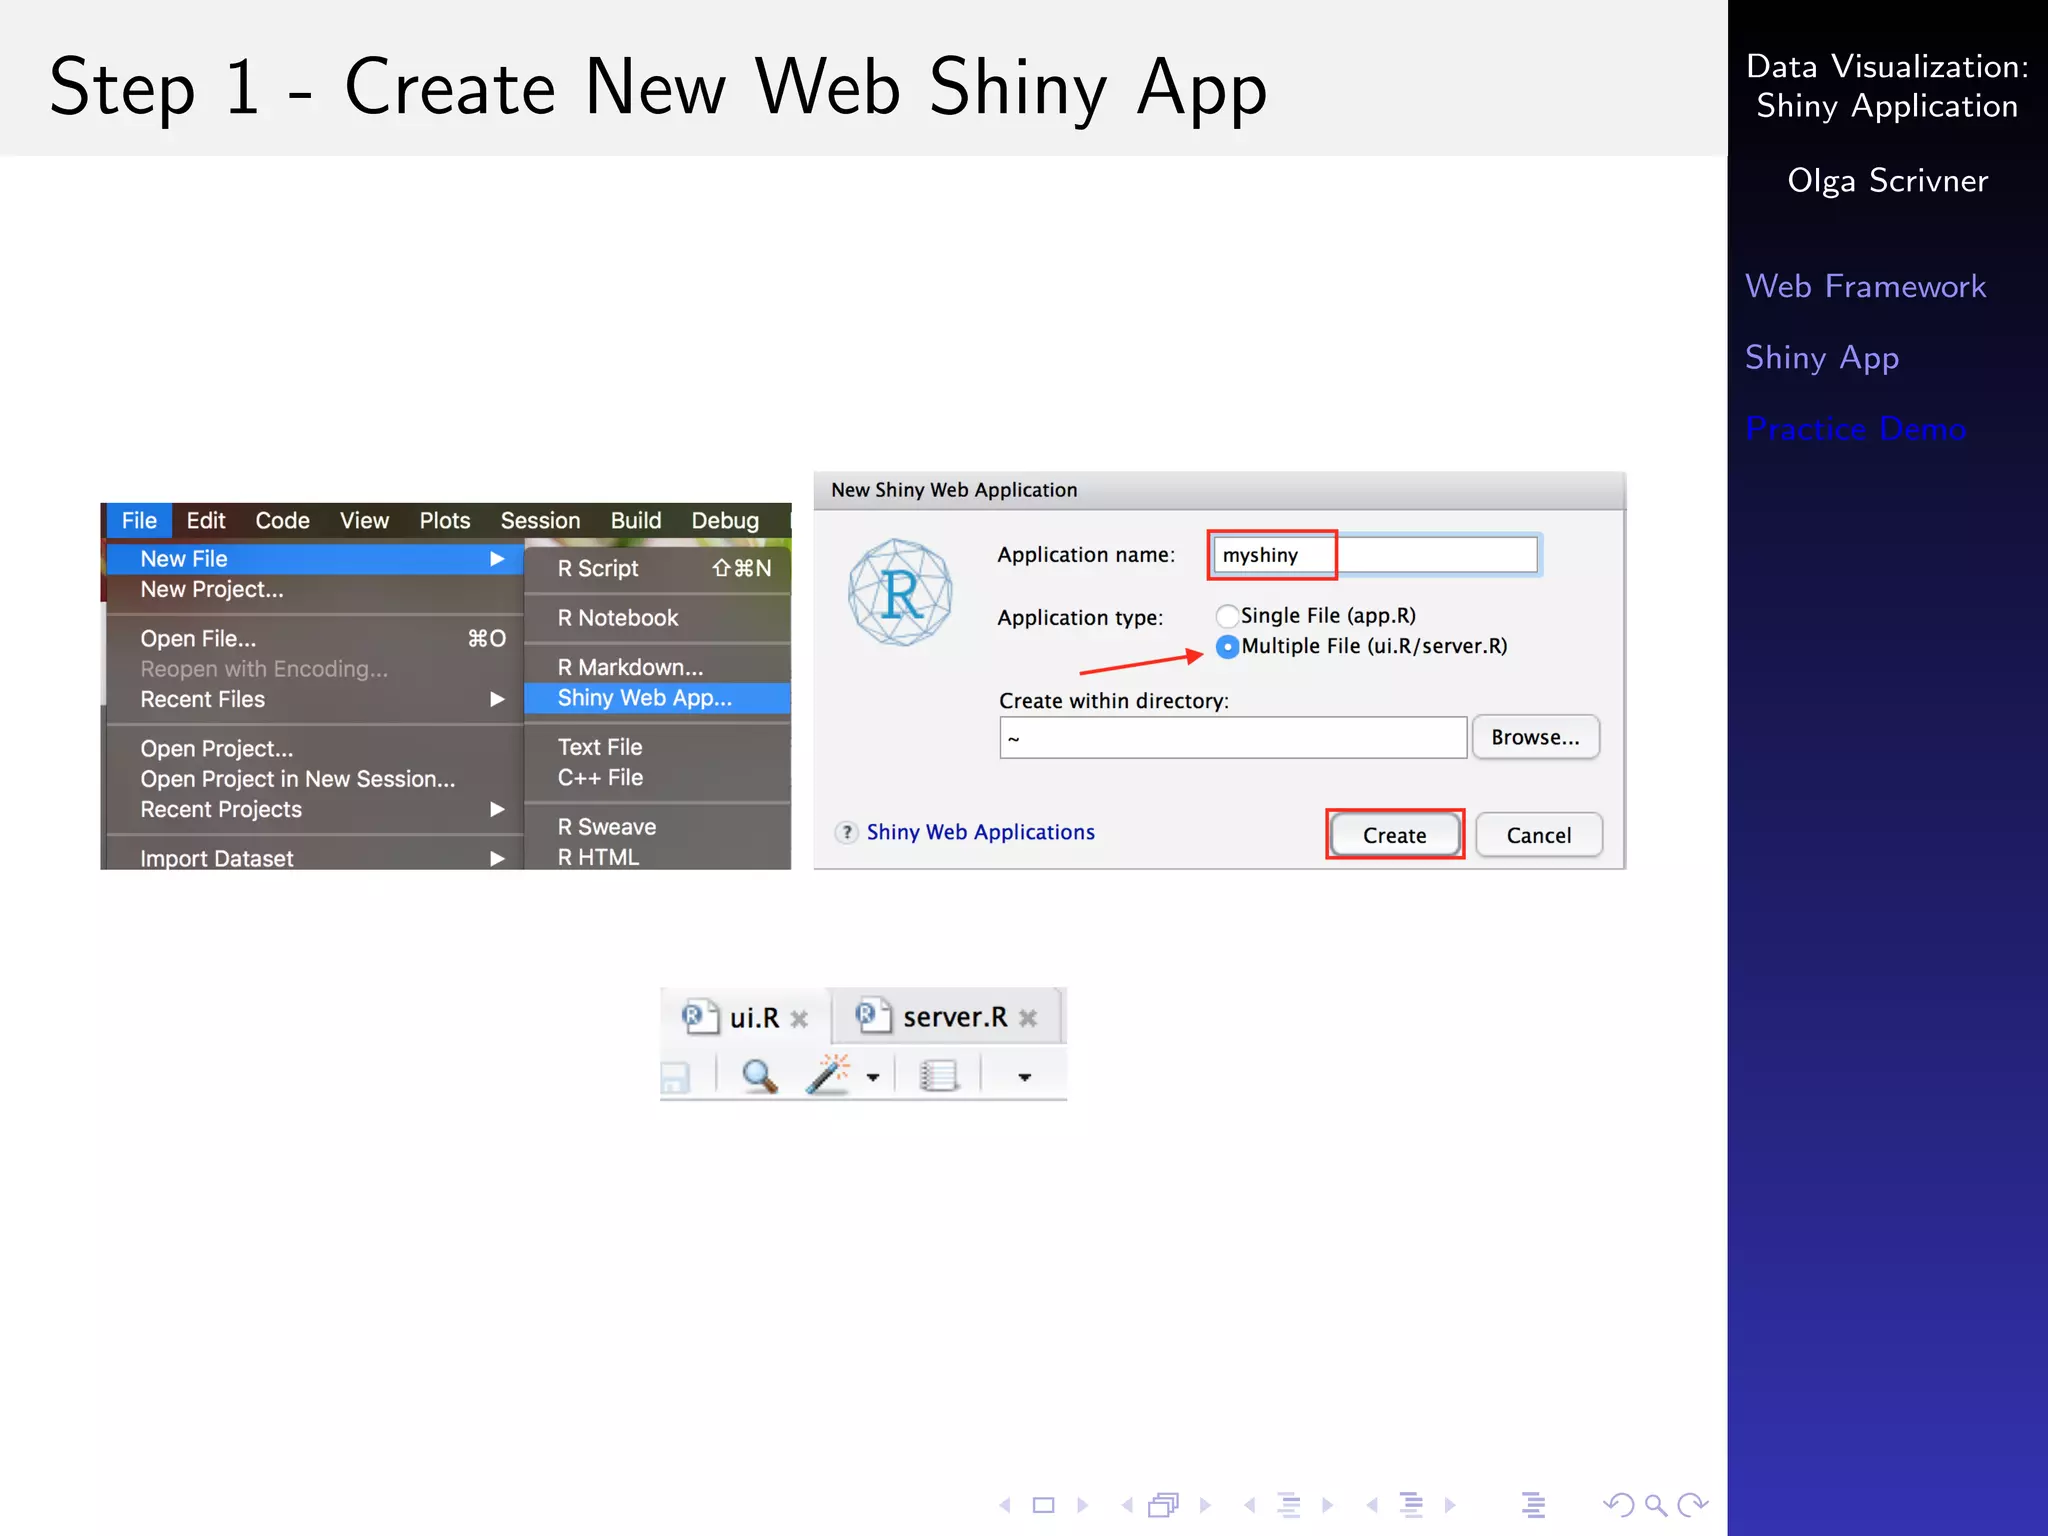
Task: Click the Create within directory field
Action: 1233,738
